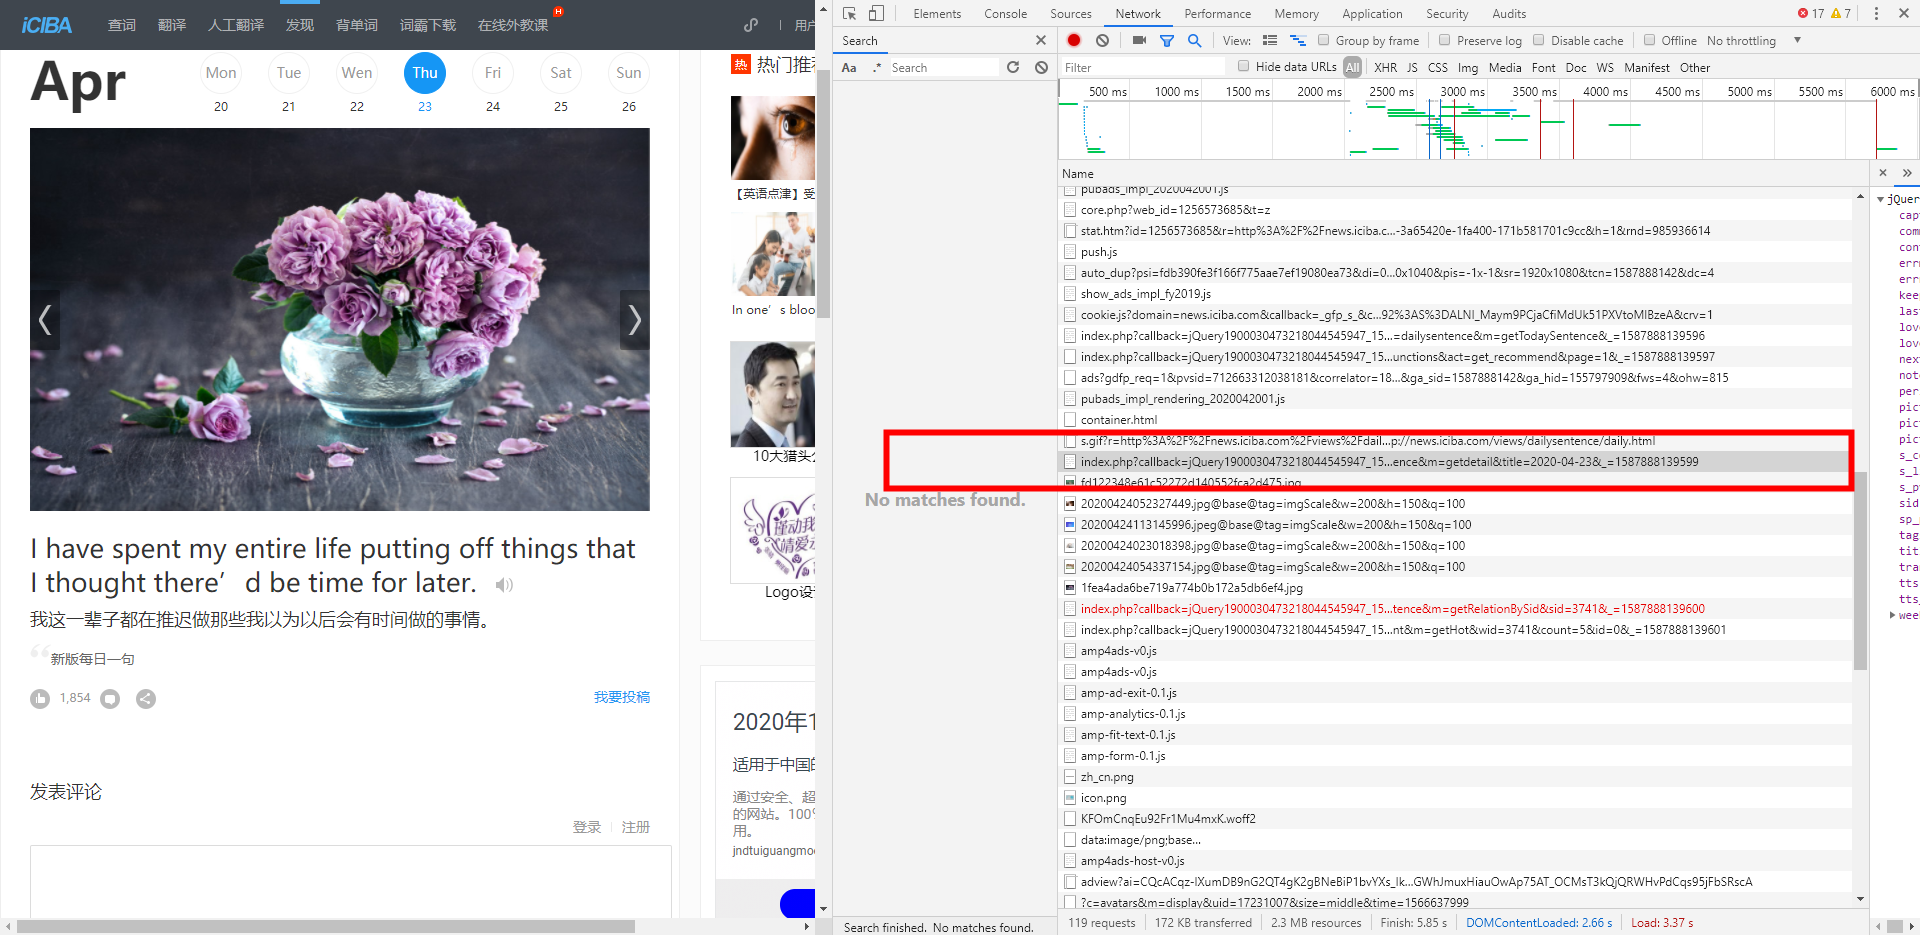Toggle regular expression search option
This screenshot has height=935, width=1920.
click(x=877, y=67)
